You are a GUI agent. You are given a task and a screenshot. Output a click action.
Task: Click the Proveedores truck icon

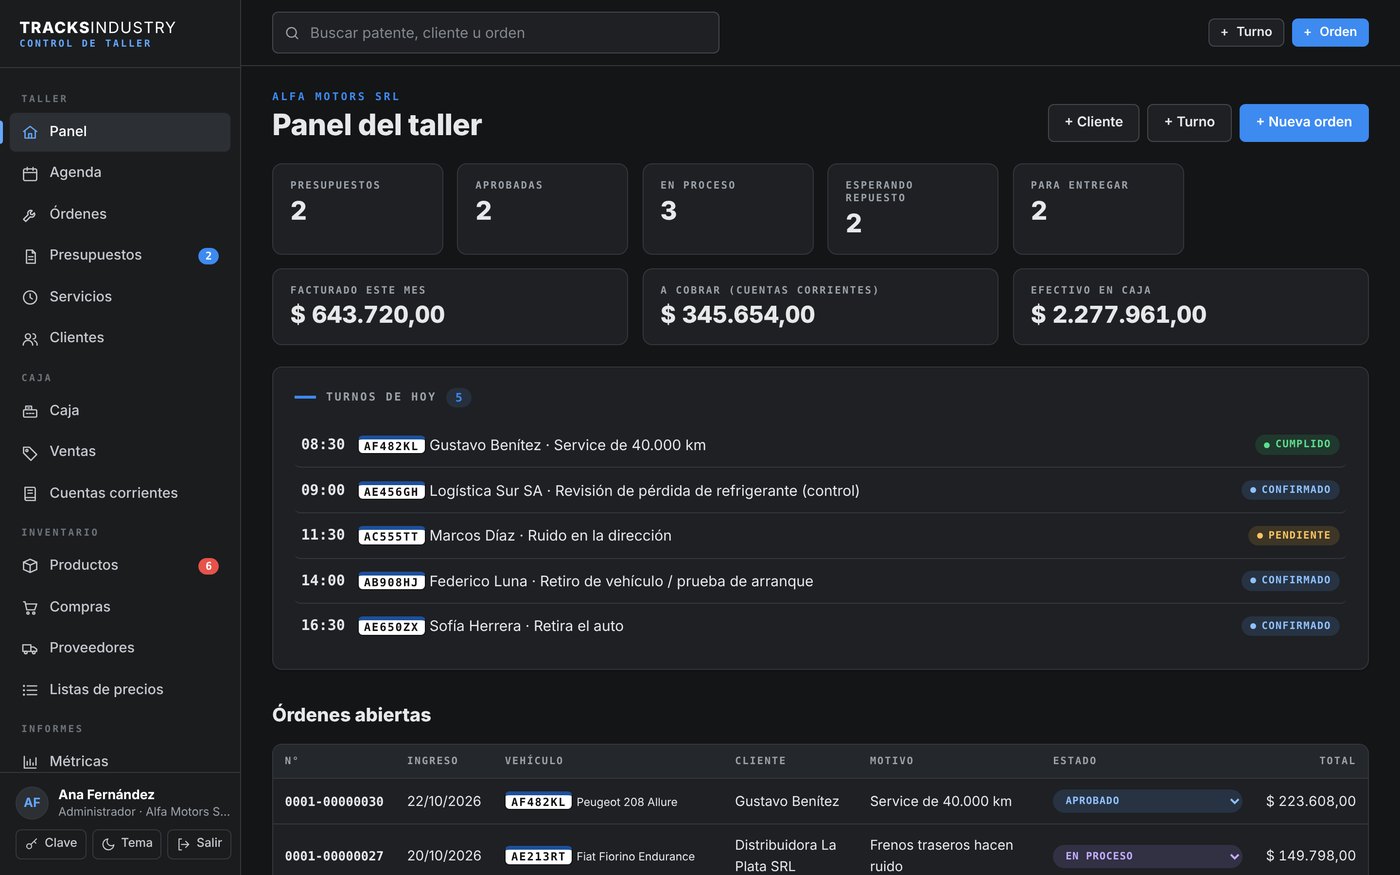click(30, 649)
